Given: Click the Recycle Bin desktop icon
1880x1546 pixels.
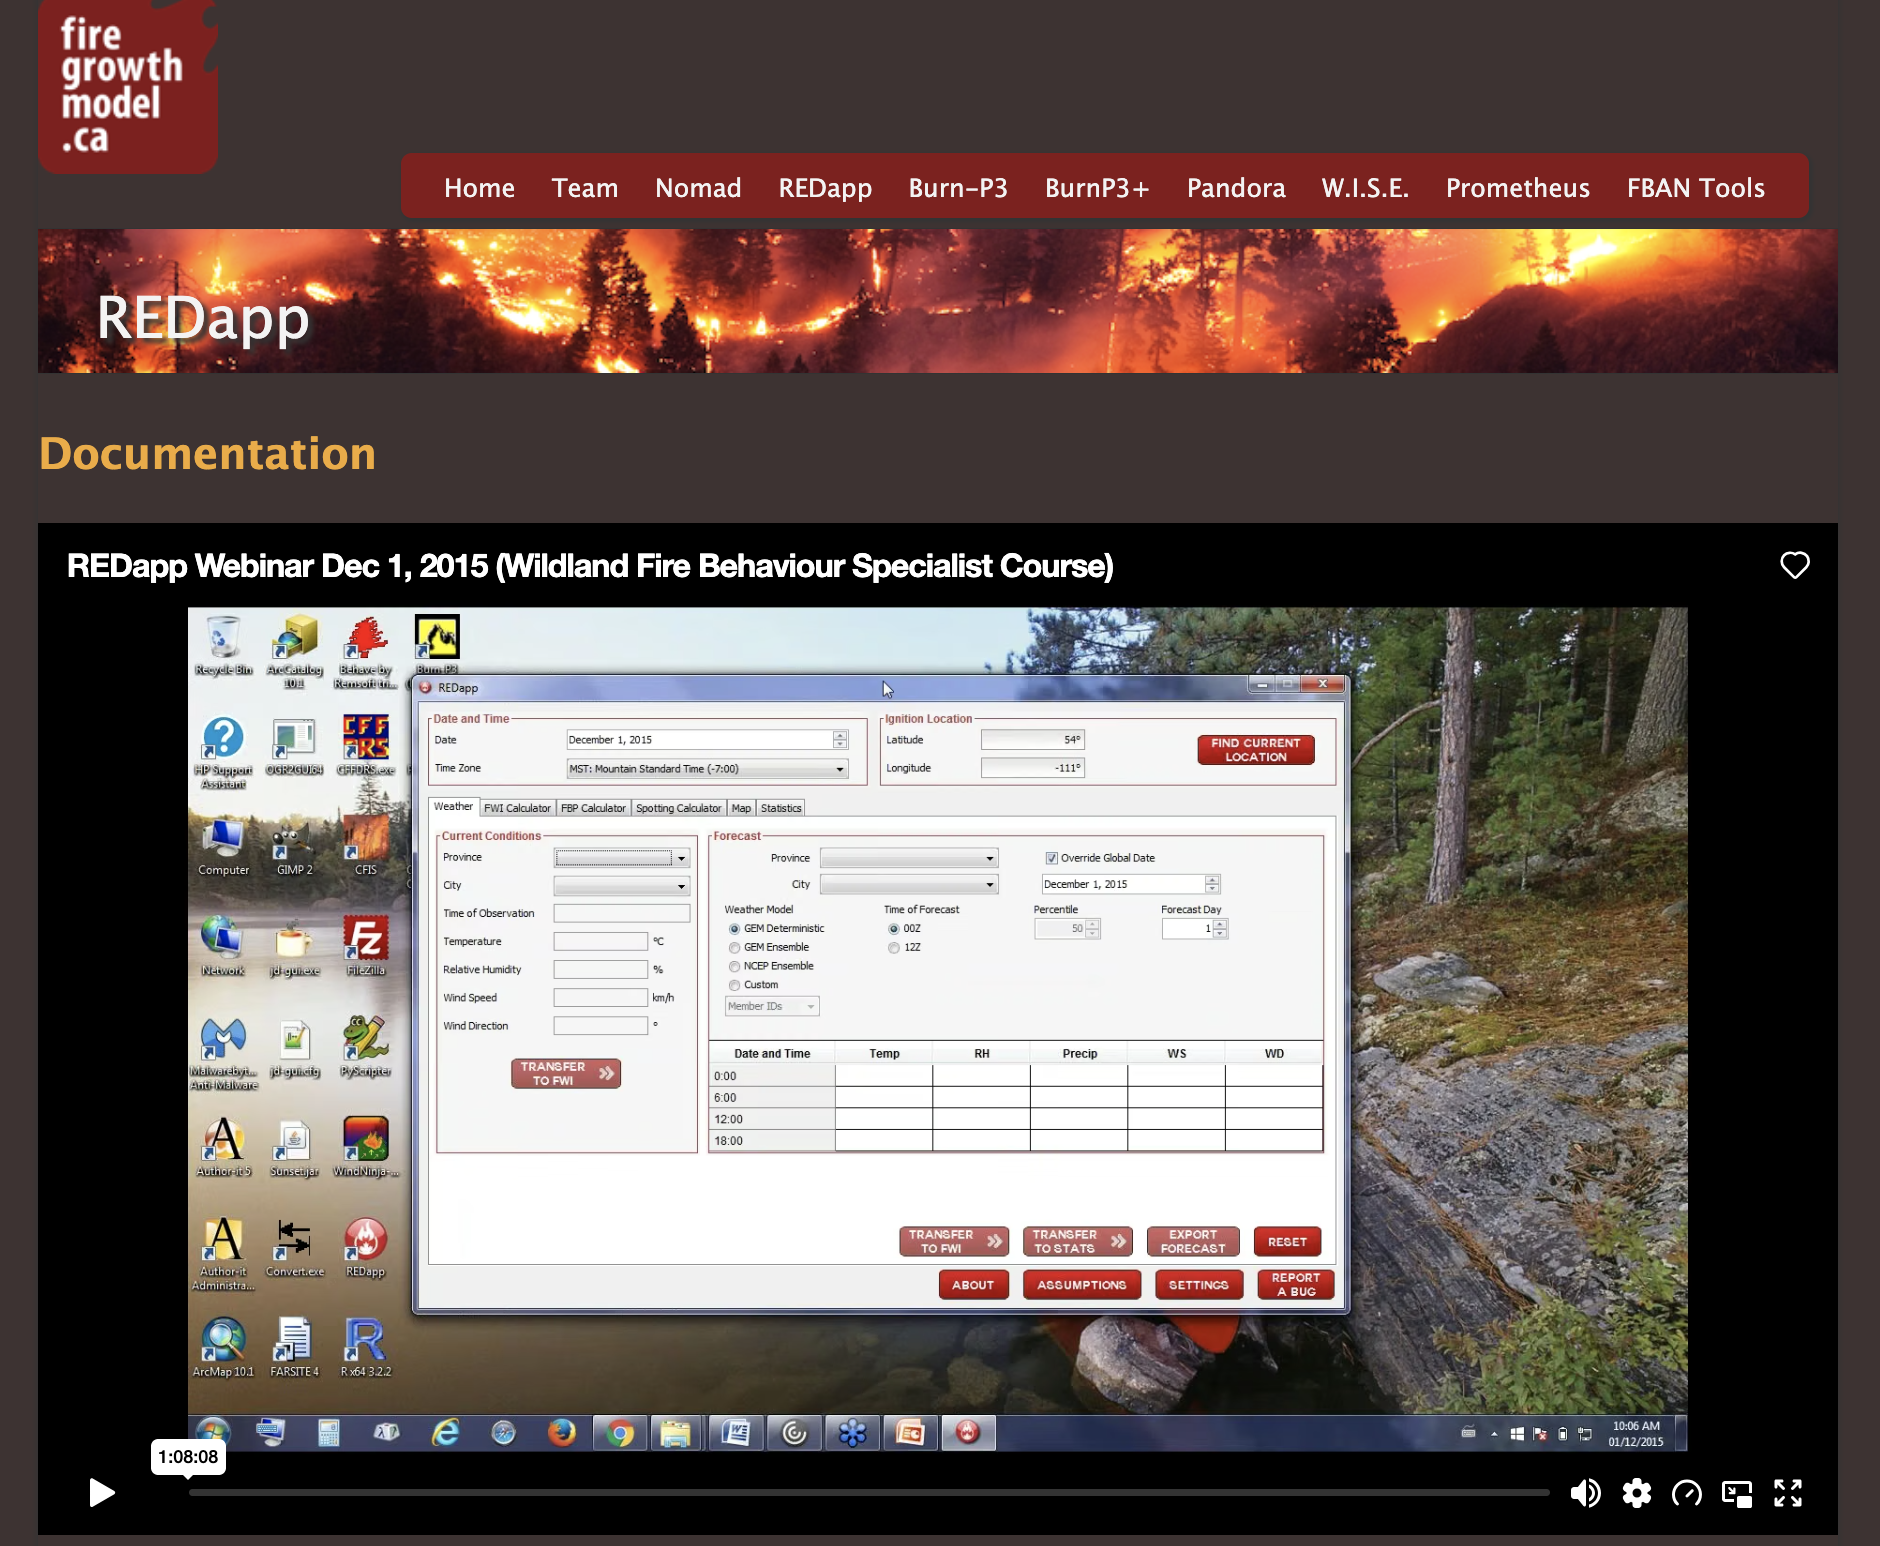Looking at the screenshot, I should (223, 645).
